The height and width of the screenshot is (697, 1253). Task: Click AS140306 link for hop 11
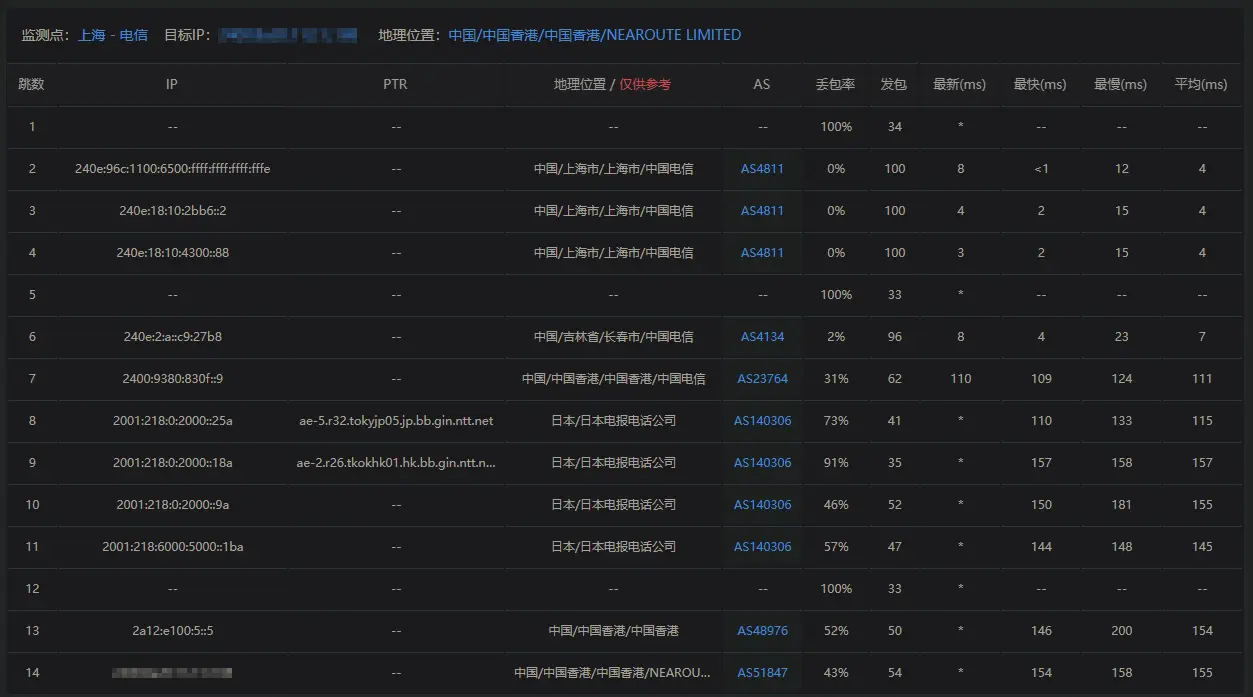(762, 547)
